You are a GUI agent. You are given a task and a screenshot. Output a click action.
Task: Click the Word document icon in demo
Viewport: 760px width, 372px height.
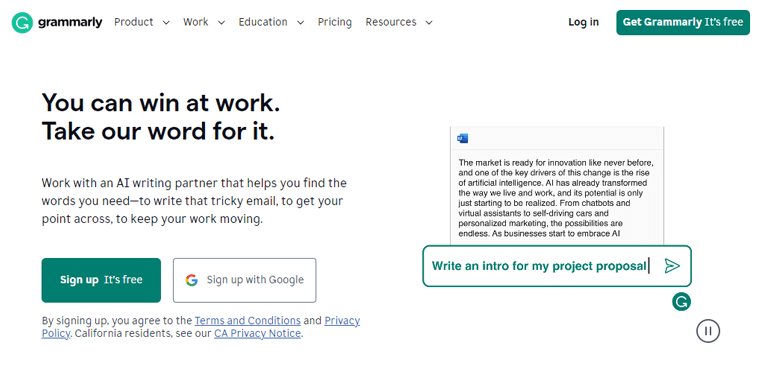(x=462, y=139)
